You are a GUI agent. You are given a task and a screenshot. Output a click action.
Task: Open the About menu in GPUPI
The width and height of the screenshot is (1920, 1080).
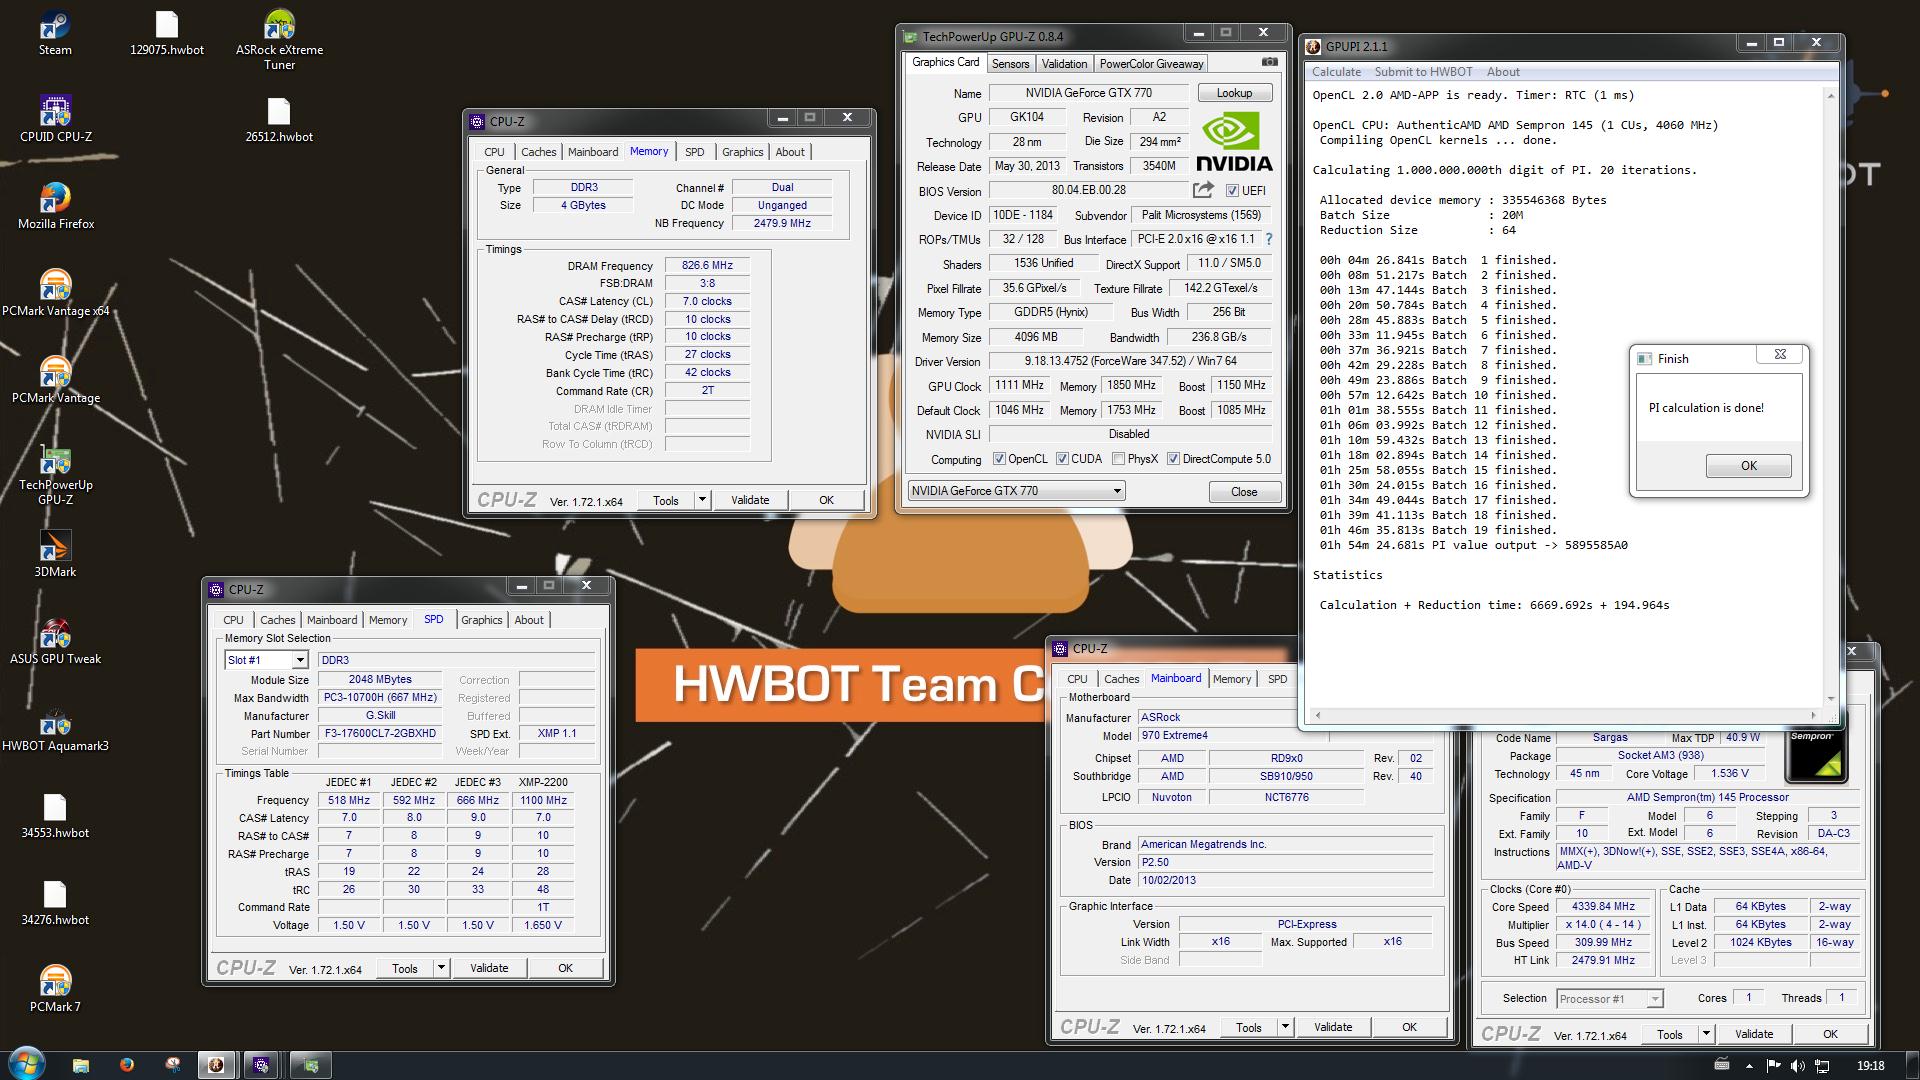click(1503, 72)
